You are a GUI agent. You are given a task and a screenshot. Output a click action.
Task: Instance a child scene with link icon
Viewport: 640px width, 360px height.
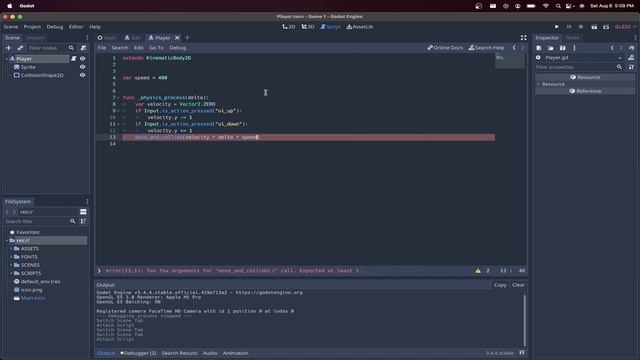20,48
